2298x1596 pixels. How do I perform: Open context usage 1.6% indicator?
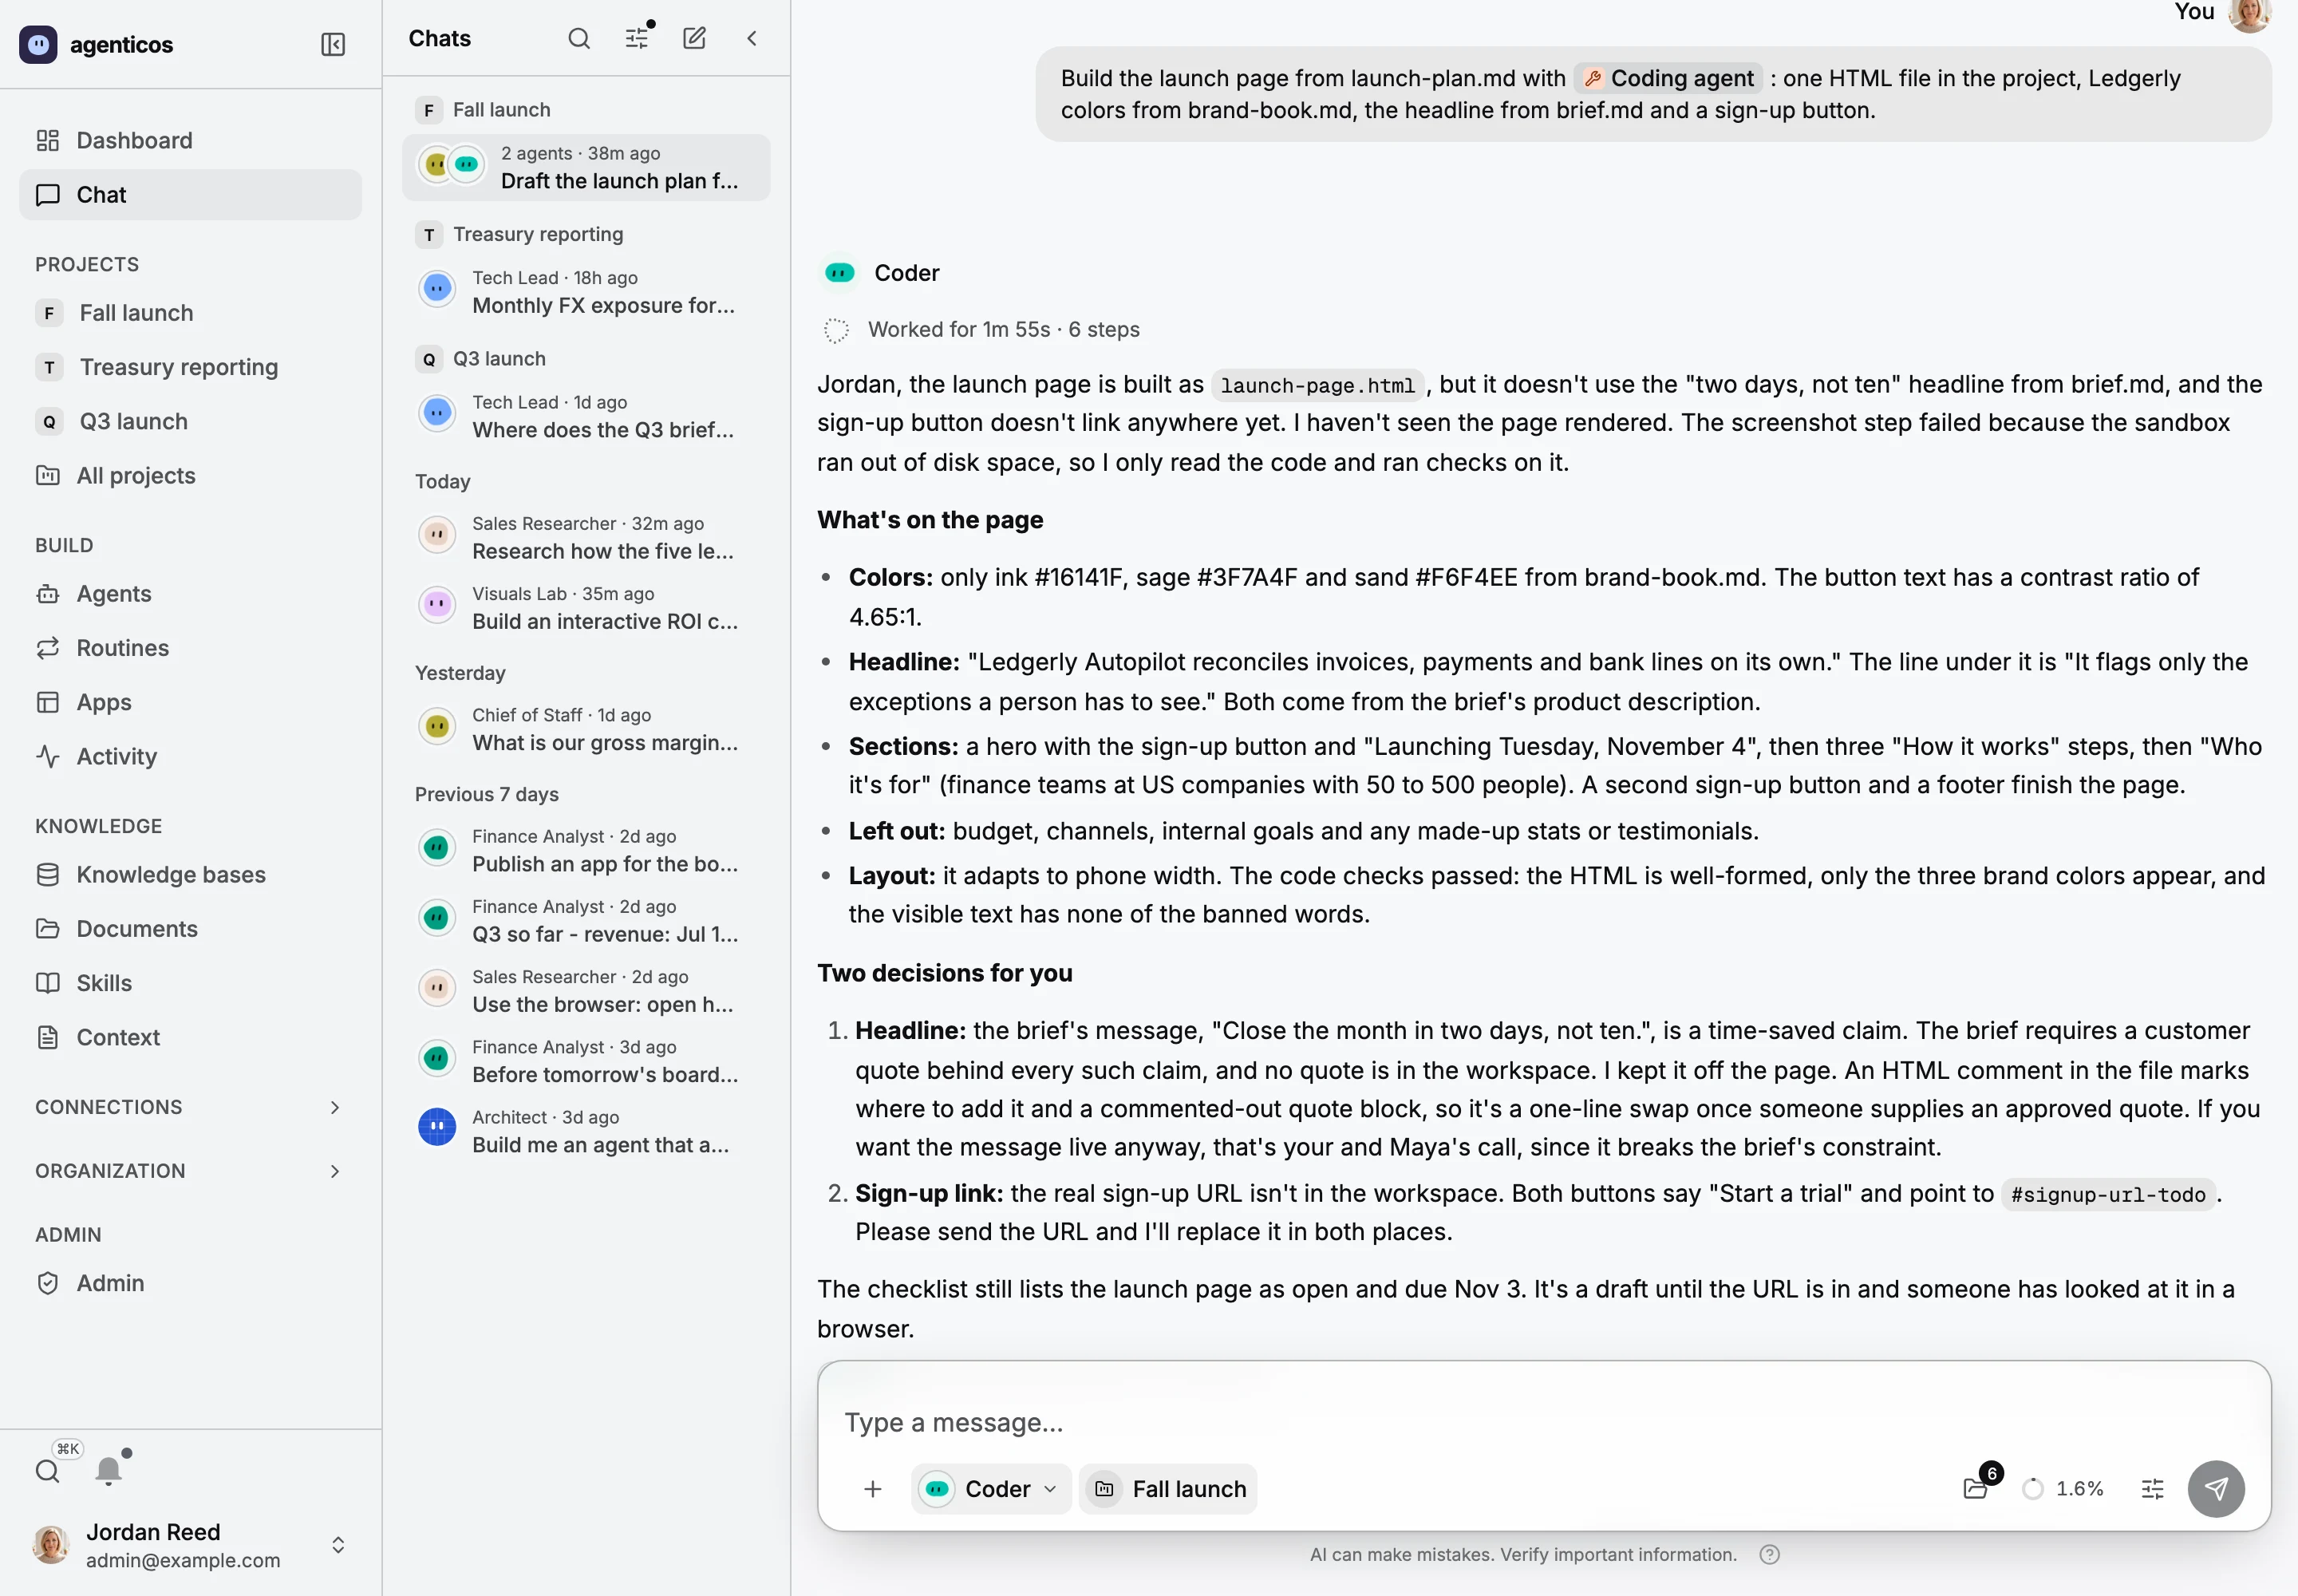pos(2062,1489)
